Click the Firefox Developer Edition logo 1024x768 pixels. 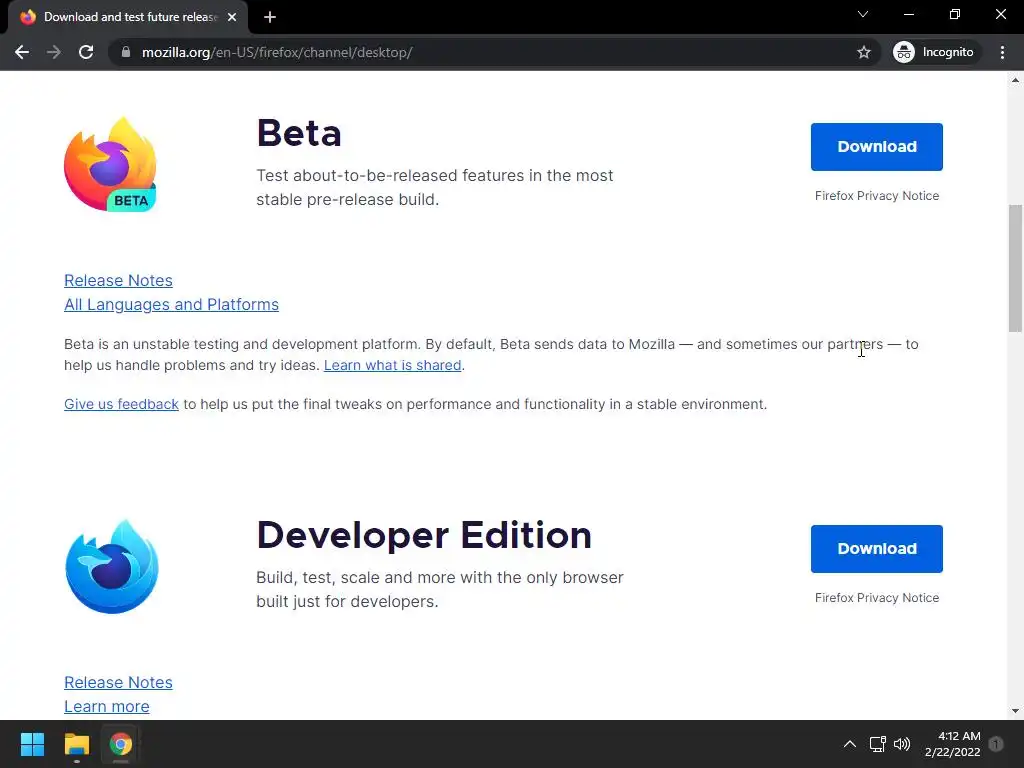(112, 567)
